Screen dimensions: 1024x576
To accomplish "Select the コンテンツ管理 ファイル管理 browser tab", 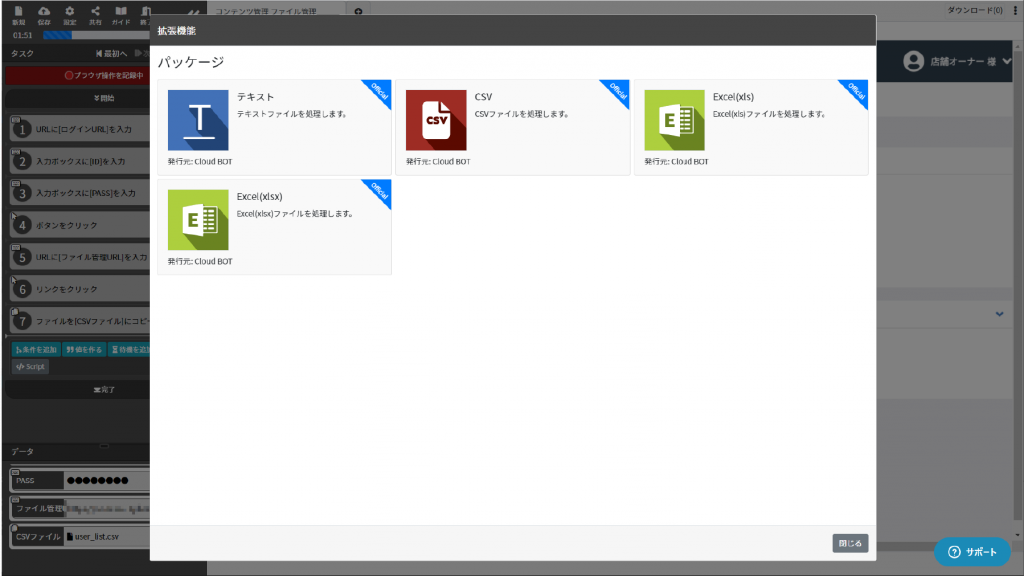I will click(277, 11).
